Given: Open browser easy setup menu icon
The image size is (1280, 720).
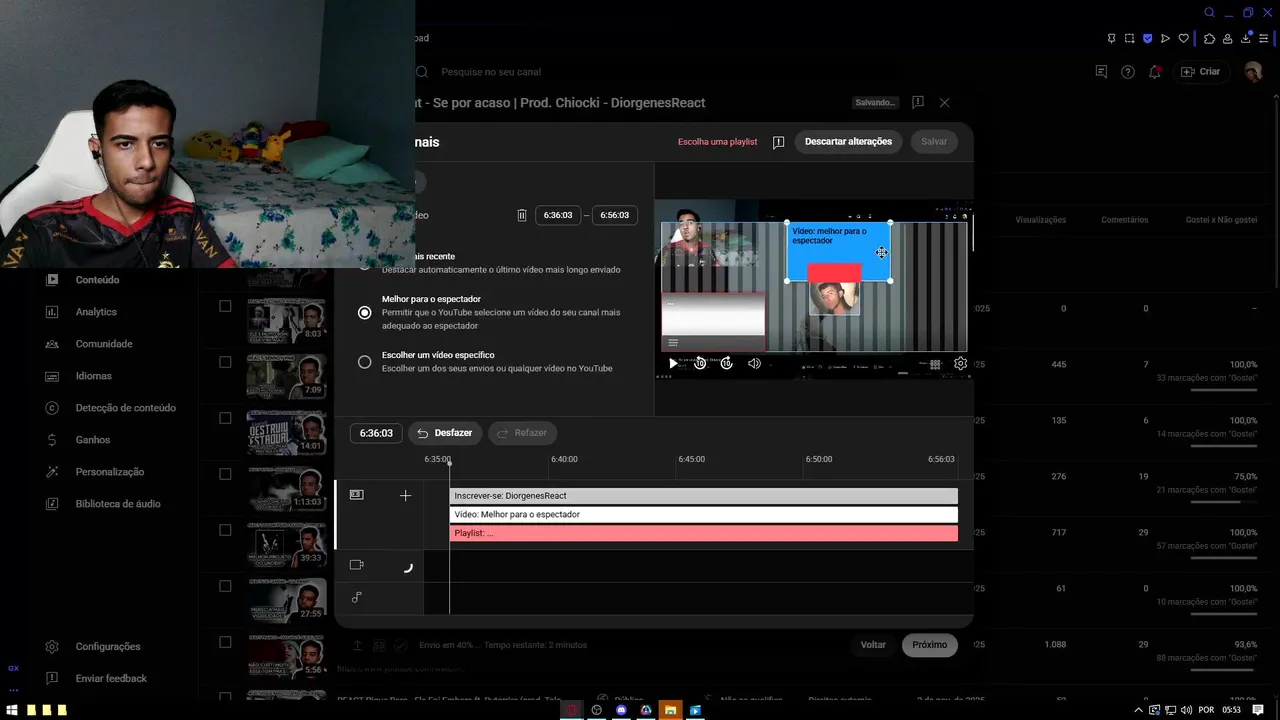Looking at the screenshot, I should (1263, 39).
